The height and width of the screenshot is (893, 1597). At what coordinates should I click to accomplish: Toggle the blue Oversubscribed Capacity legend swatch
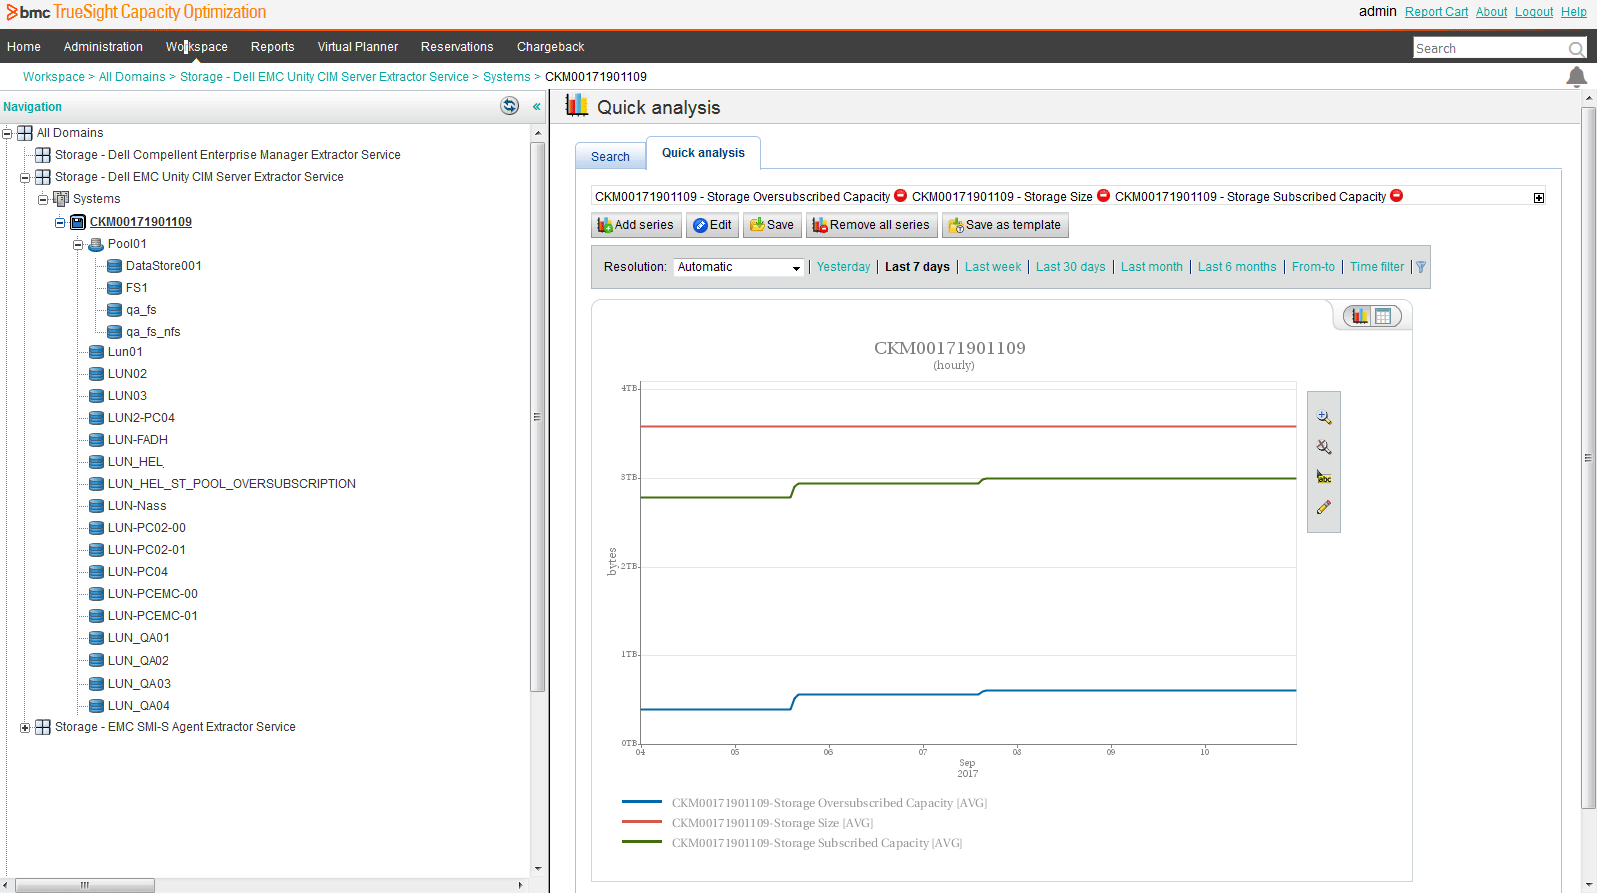(x=642, y=802)
